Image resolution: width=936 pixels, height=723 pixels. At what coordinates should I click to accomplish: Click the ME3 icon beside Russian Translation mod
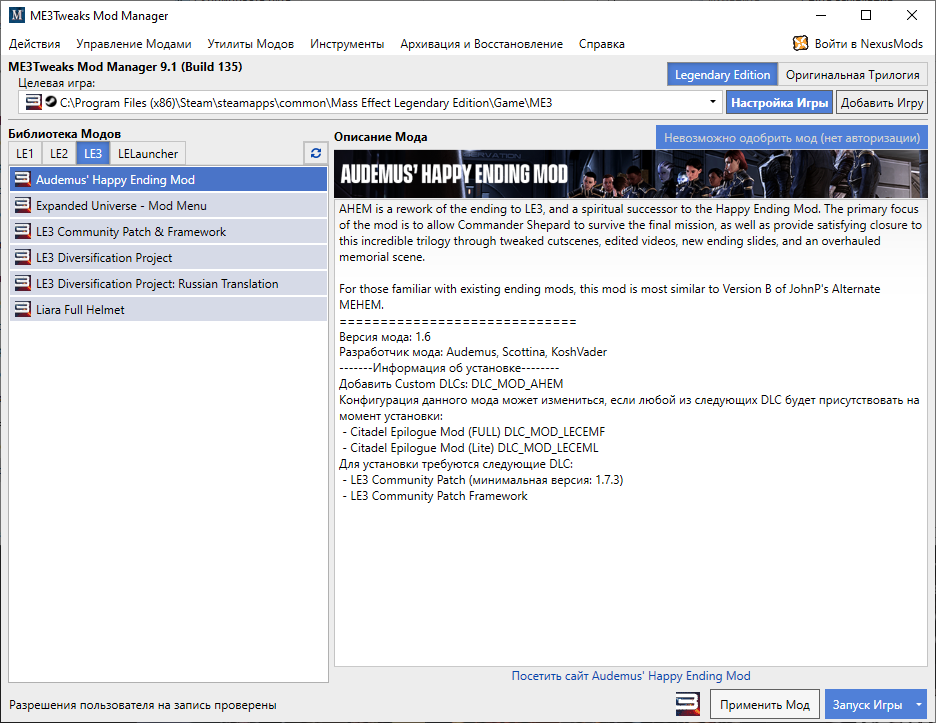pos(23,283)
